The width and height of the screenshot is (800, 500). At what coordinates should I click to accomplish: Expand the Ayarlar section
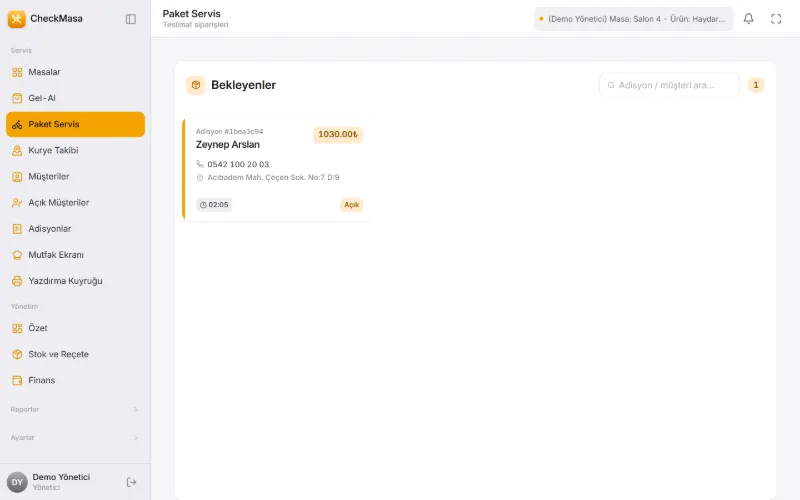click(x=74, y=437)
